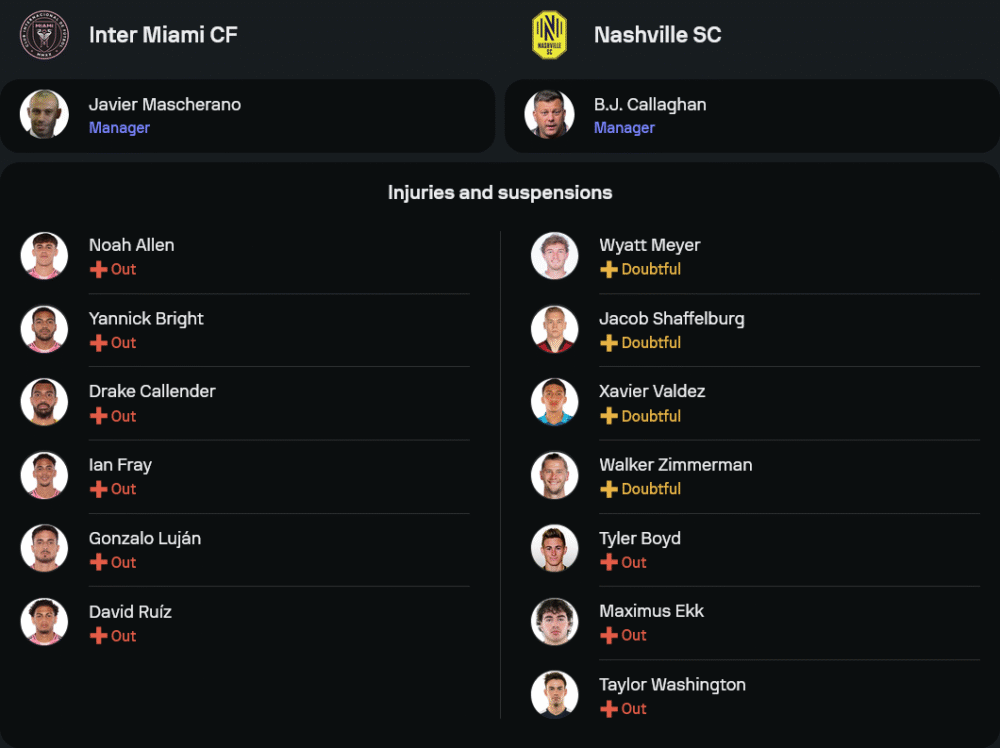Select Taylor Washington's player name
This screenshot has width=1000, height=748.
pyautogui.click(x=672, y=685)
